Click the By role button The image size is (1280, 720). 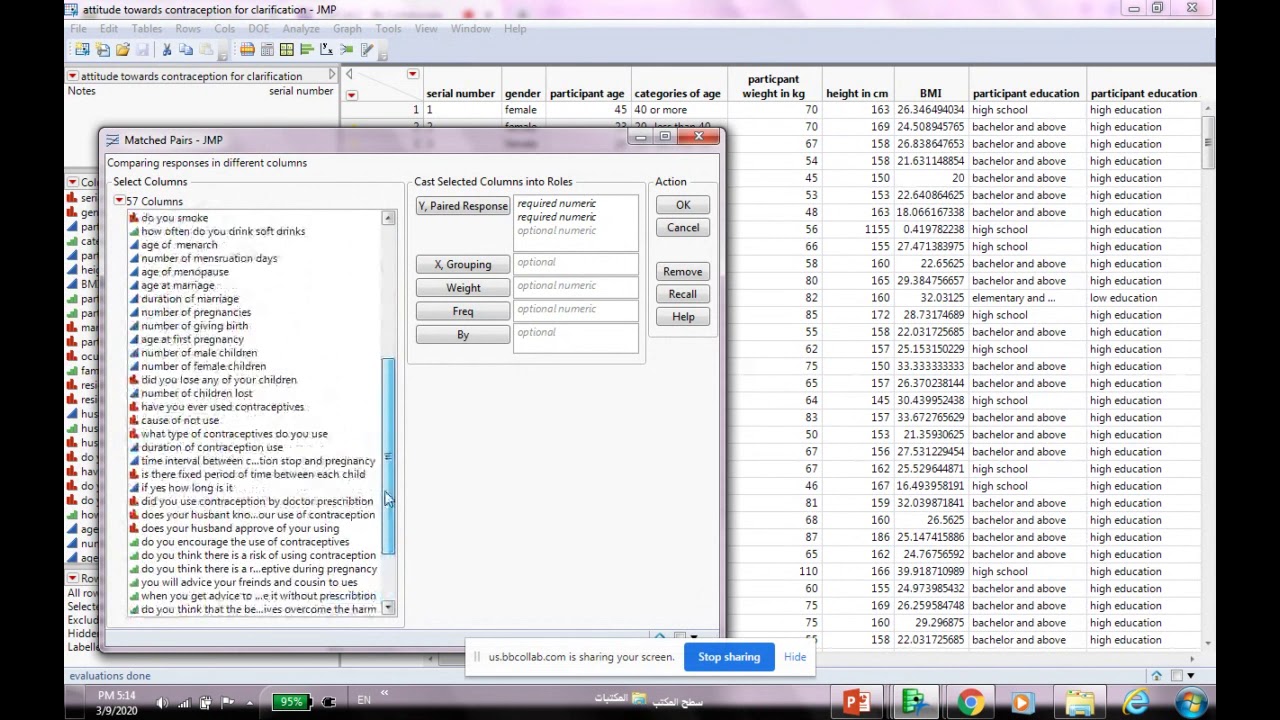pos(463,335)
